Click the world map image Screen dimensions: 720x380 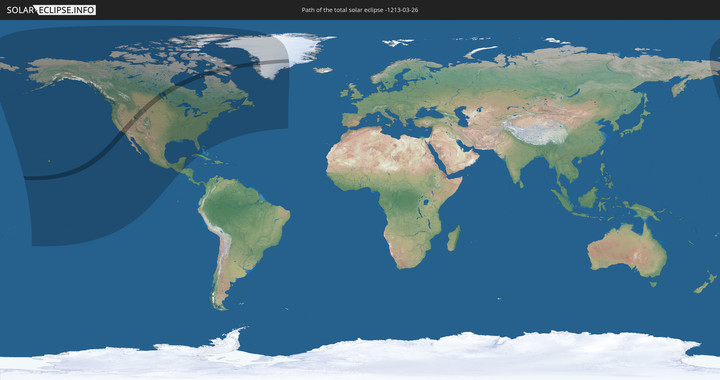(360, 200)
